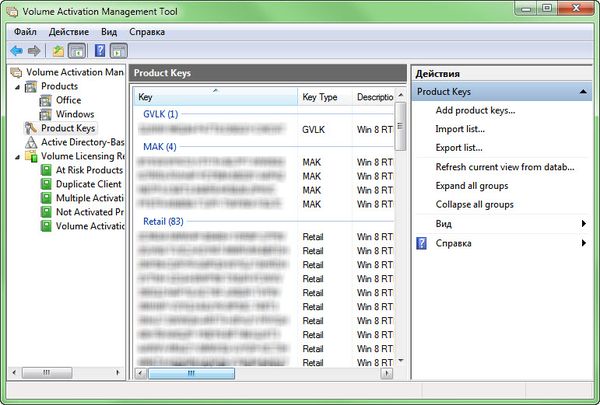Click Refresh current view from database
Viewport: 600px width, 405px height.
click(505, 167)
